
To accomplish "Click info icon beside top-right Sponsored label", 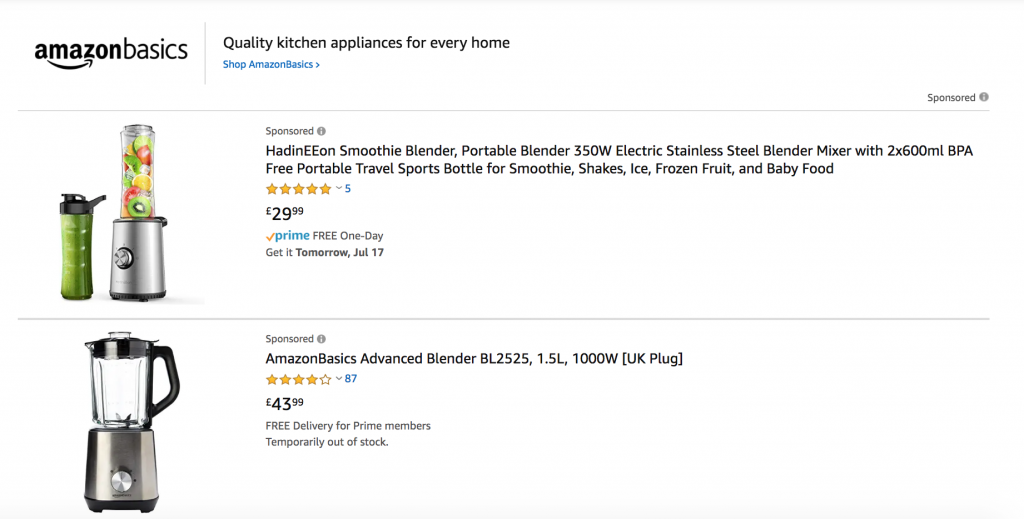I will (984, 97).
